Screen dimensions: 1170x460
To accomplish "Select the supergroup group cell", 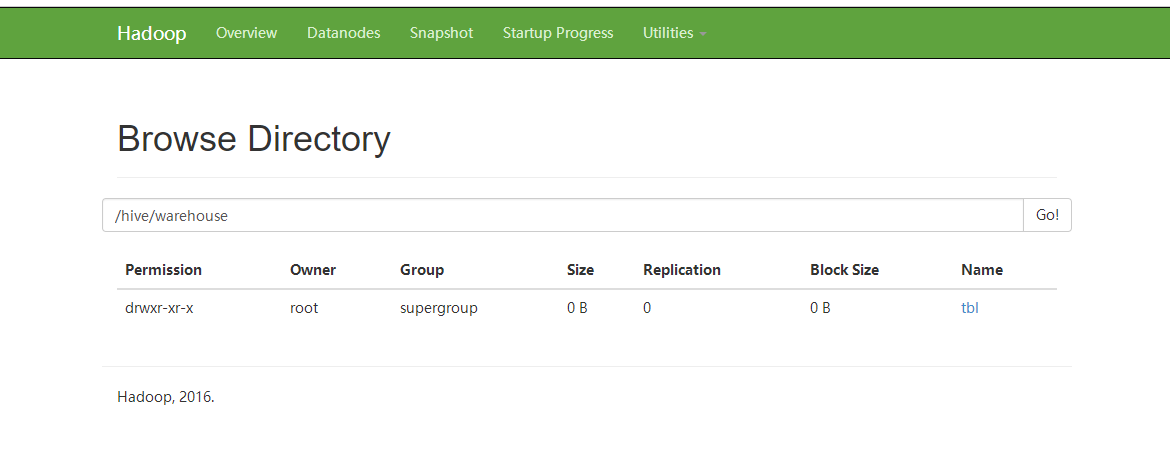I will (439, 308).
